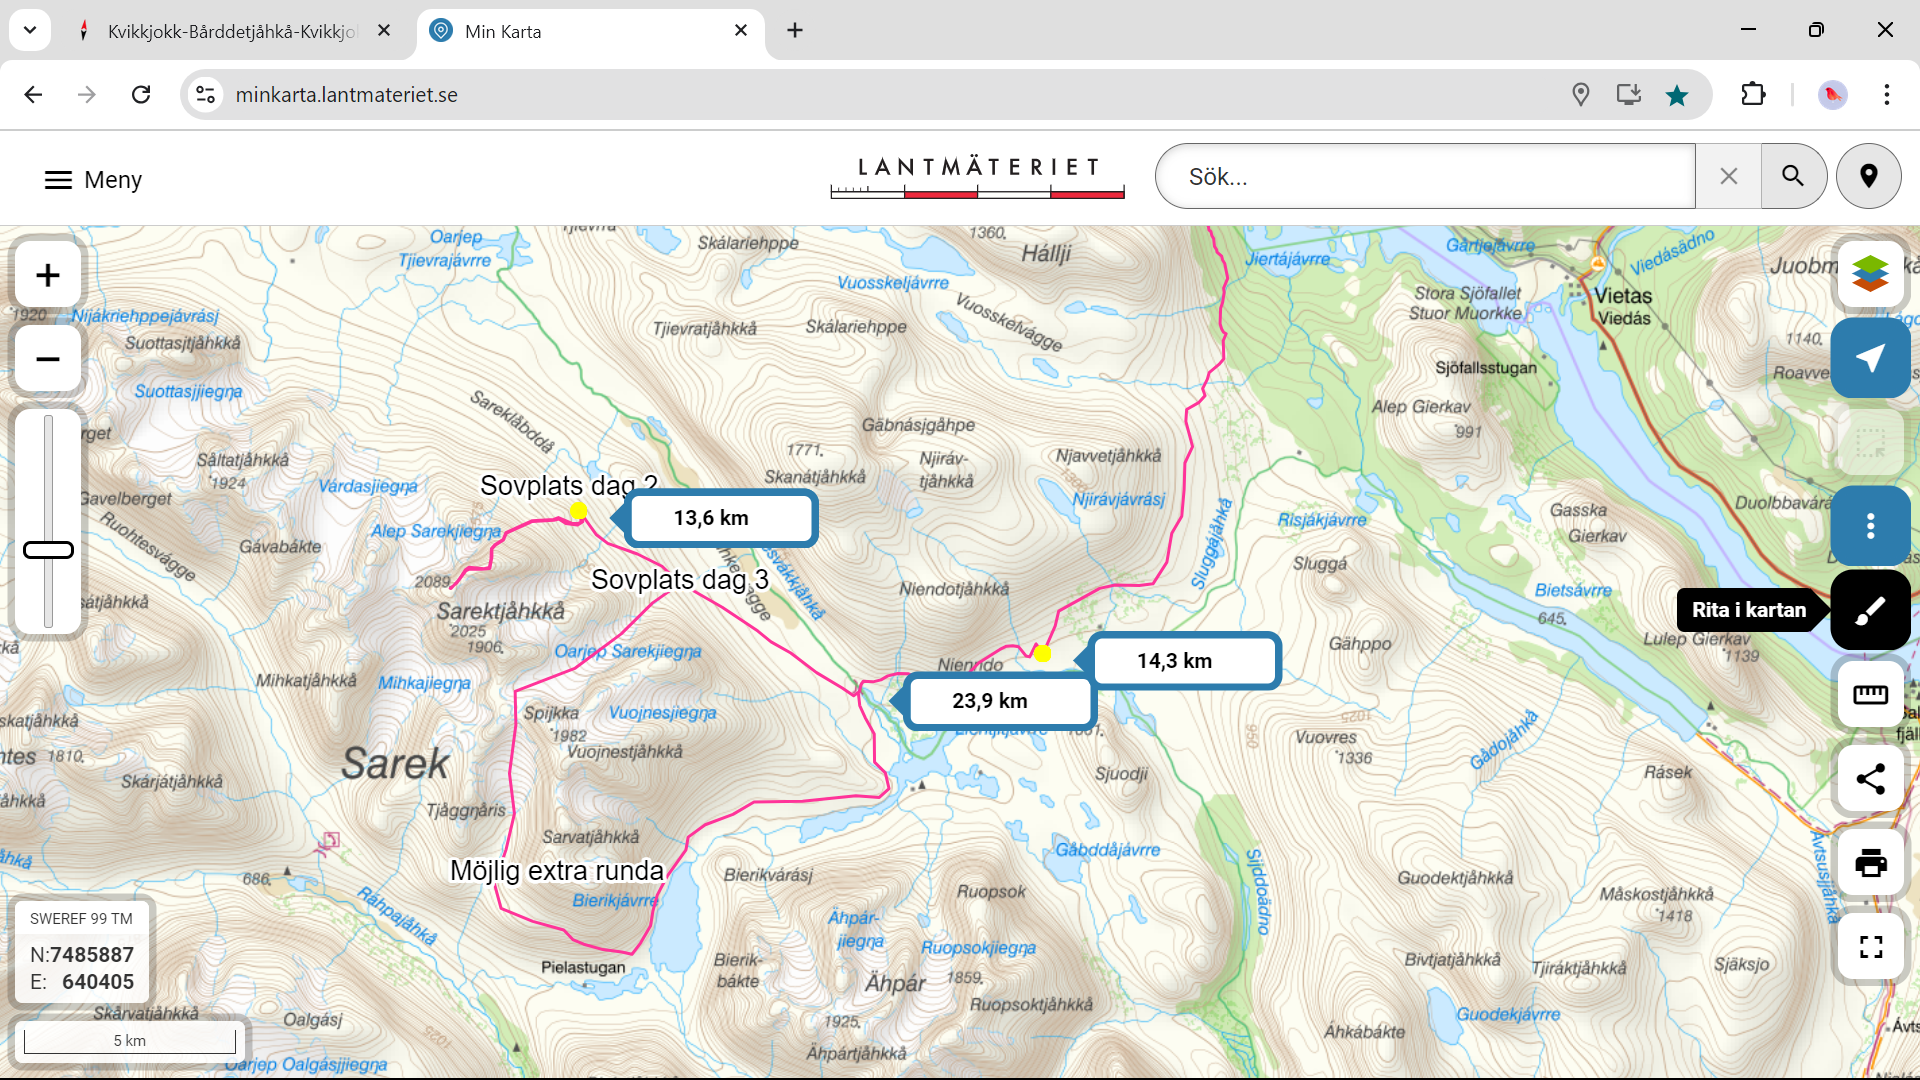Image resolution: width=1920 pixels, height=1080 pixels.
Task: Open the three-dot more options button
Action: coord(1870,526)
